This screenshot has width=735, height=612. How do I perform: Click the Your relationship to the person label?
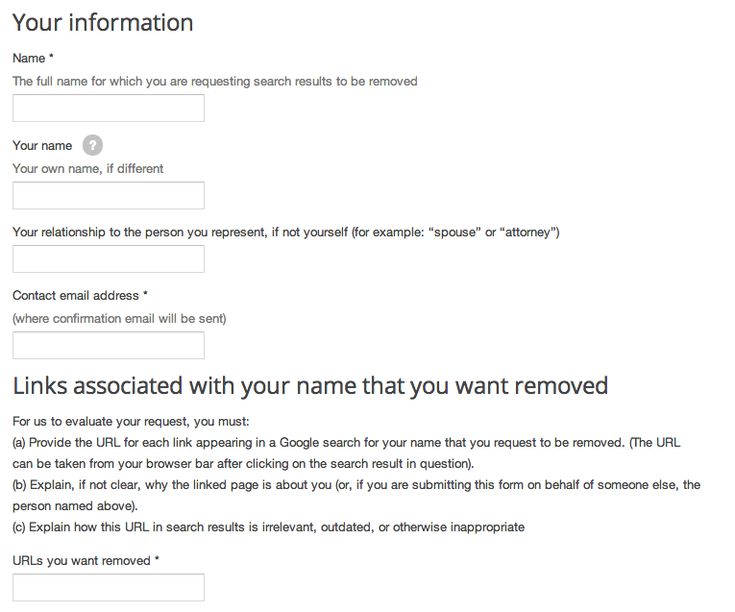286,232
